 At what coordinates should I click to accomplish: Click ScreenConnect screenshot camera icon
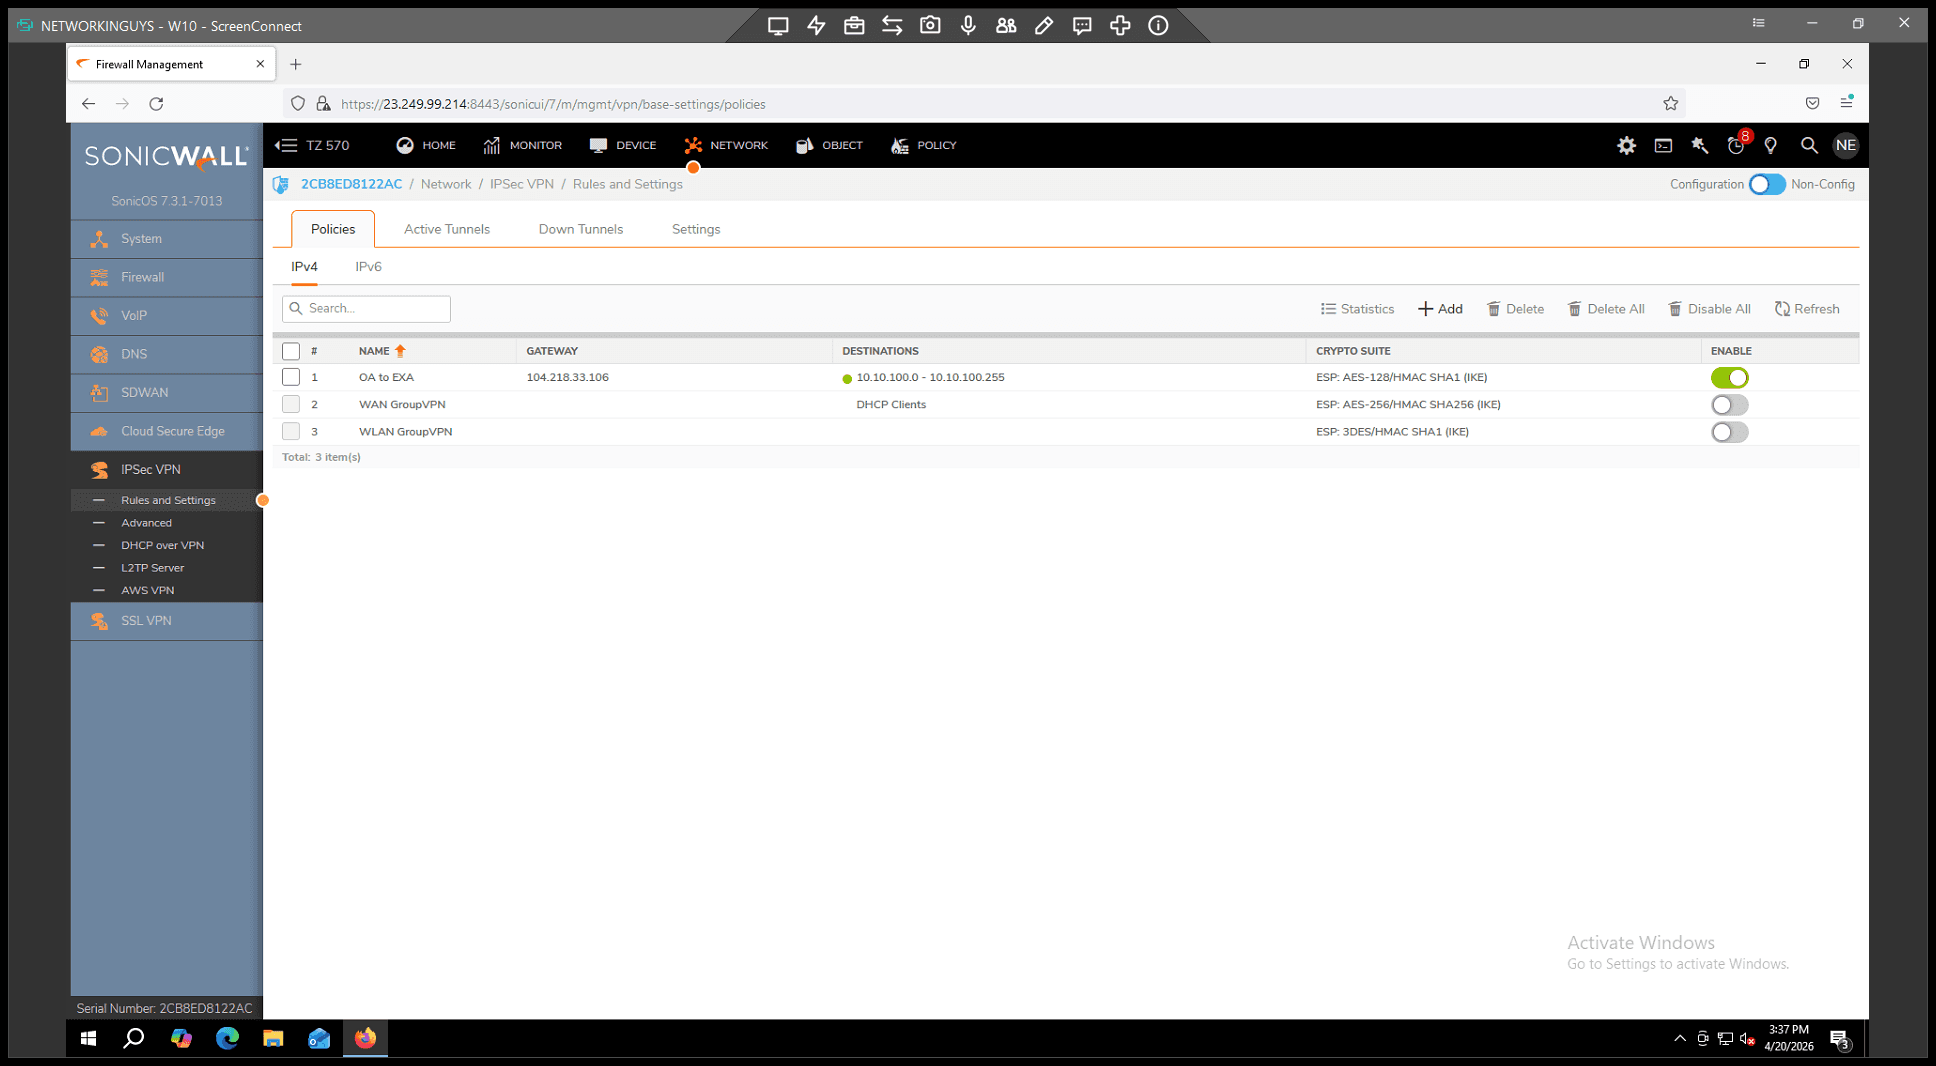(x=930, y=25)
